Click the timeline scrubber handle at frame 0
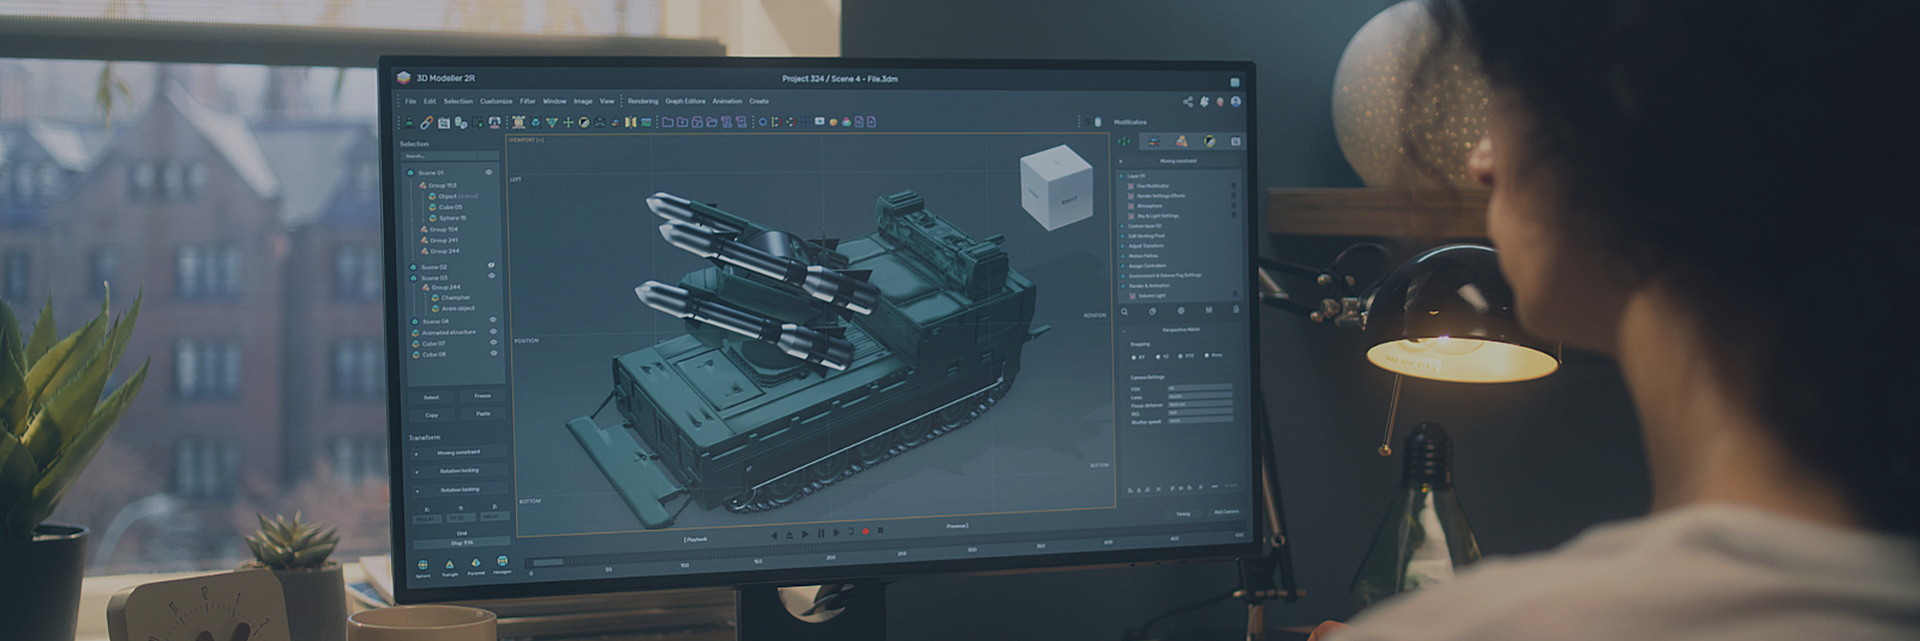Image resolution: width=1920 pixels, height=641 pixels. click(548, 562)
